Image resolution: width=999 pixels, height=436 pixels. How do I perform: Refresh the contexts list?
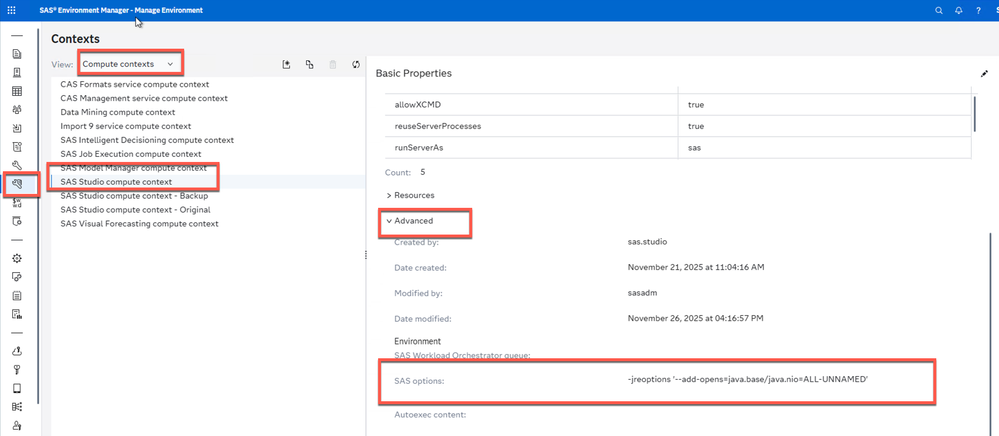coord(356,64)
